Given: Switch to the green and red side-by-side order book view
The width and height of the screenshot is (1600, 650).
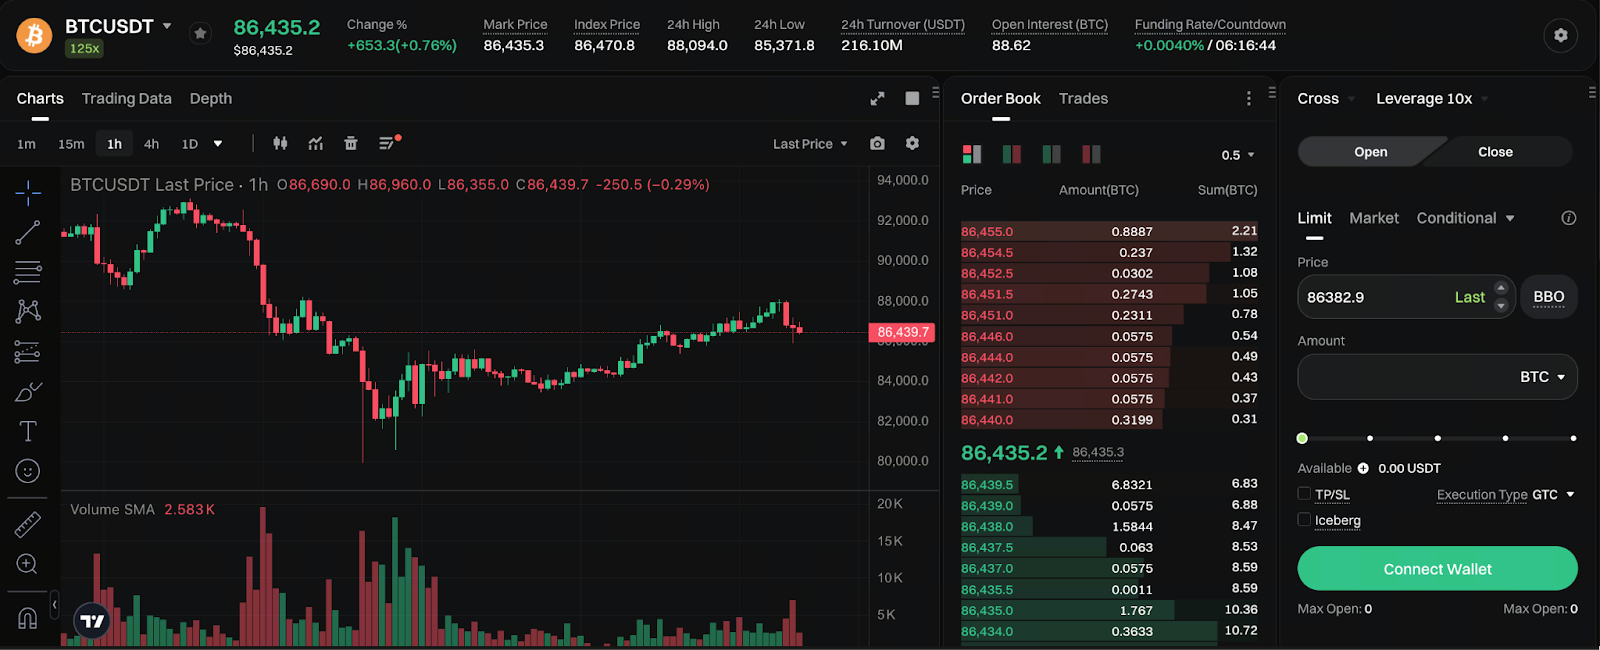Looking at the screenshot, I should pyautogui.click(x=1012, y=154).
